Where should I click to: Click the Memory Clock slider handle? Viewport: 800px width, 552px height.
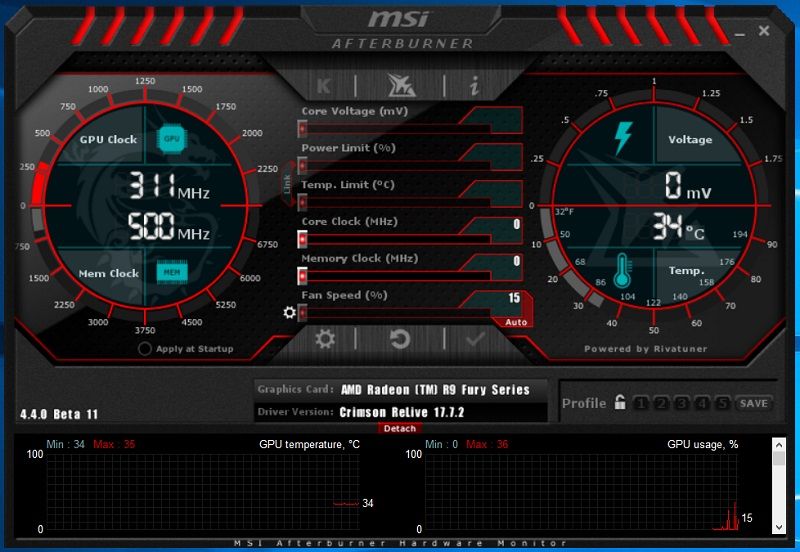coord(303,276)
